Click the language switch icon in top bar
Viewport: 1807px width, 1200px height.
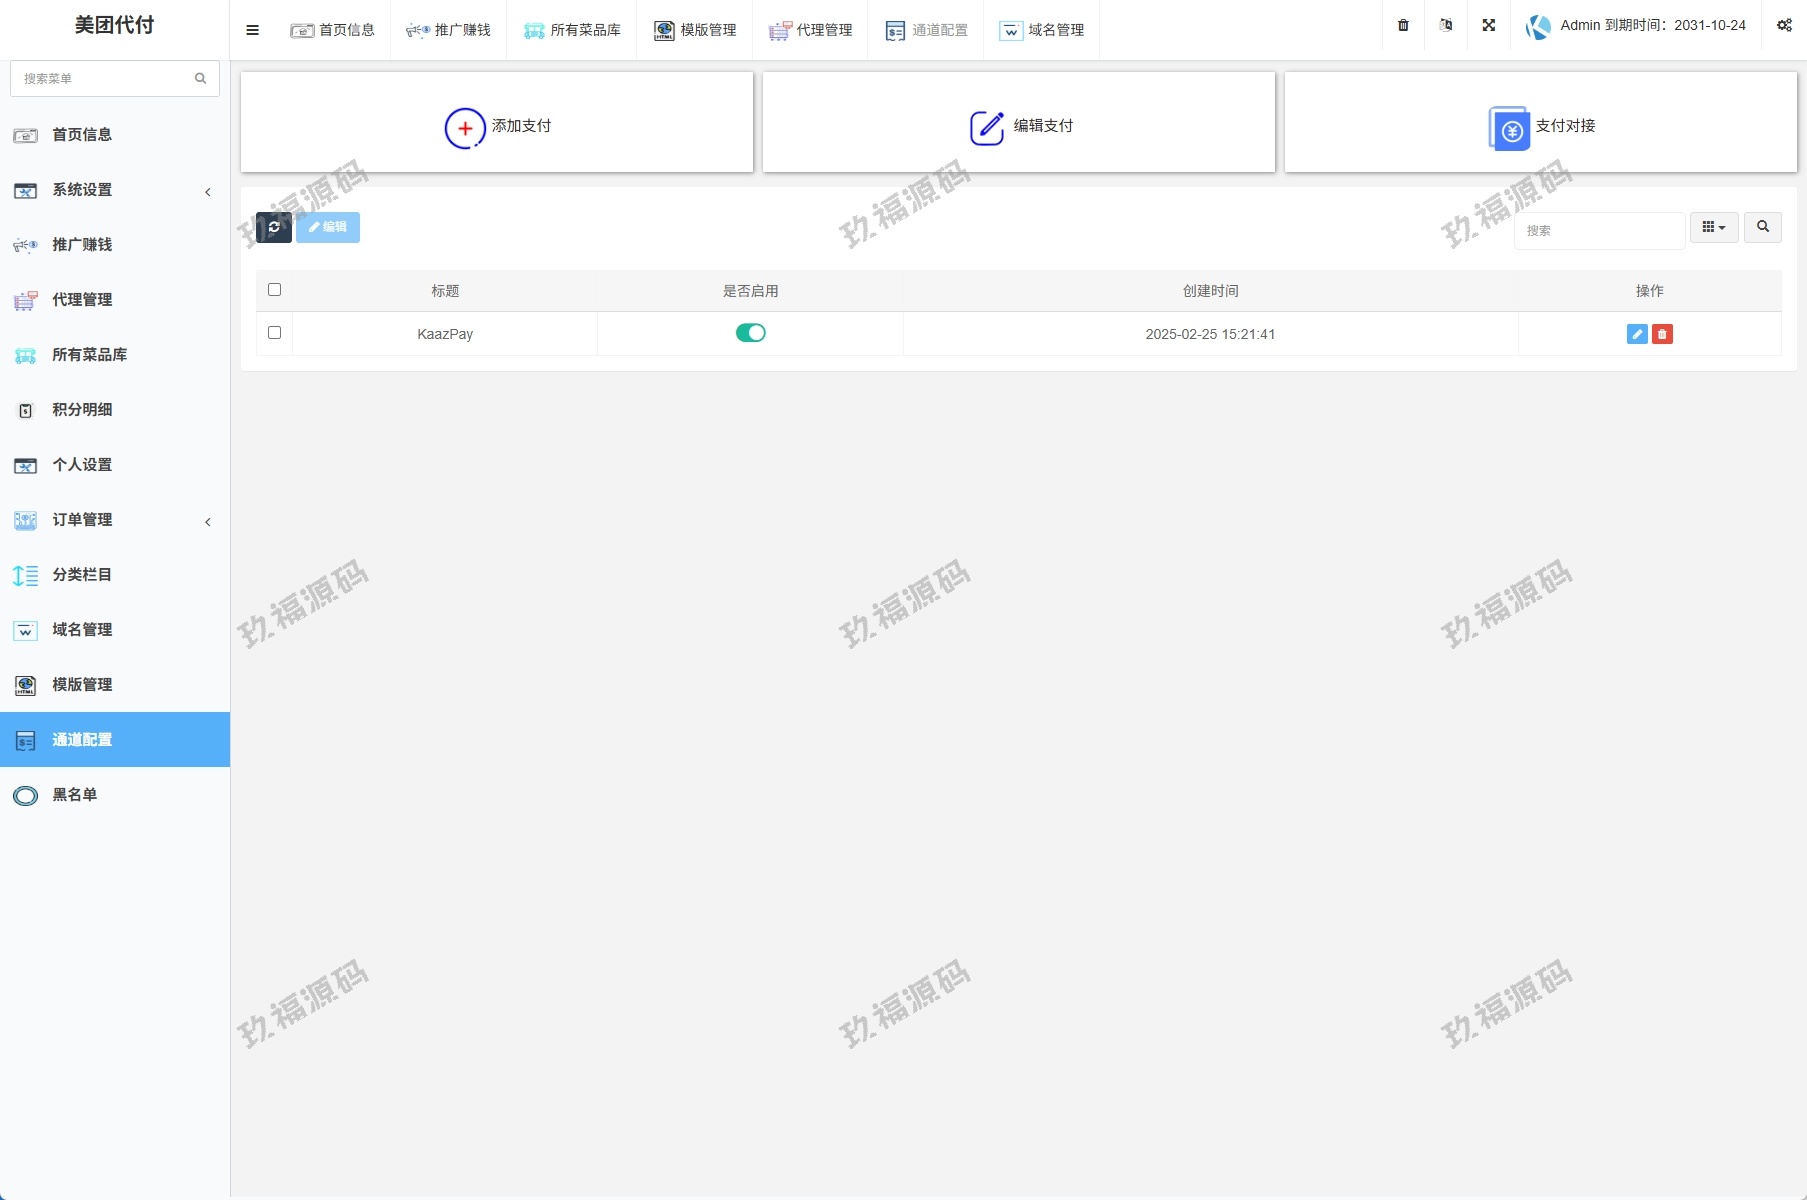[1446, 26]
